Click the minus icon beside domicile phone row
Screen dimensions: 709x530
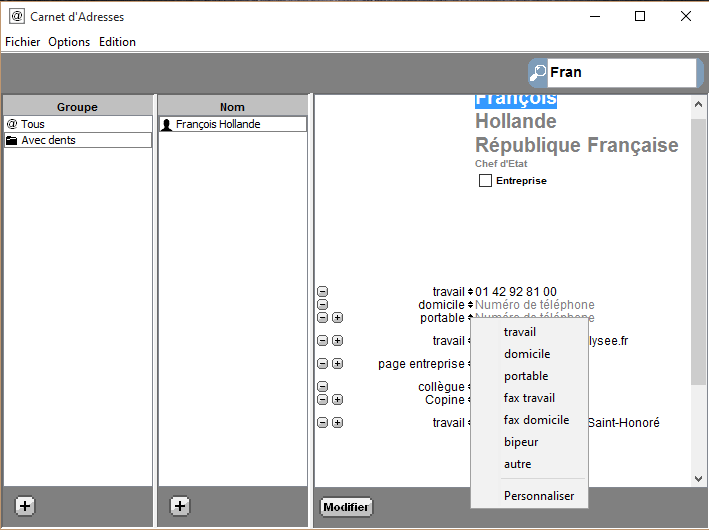[x=322, y=305]
